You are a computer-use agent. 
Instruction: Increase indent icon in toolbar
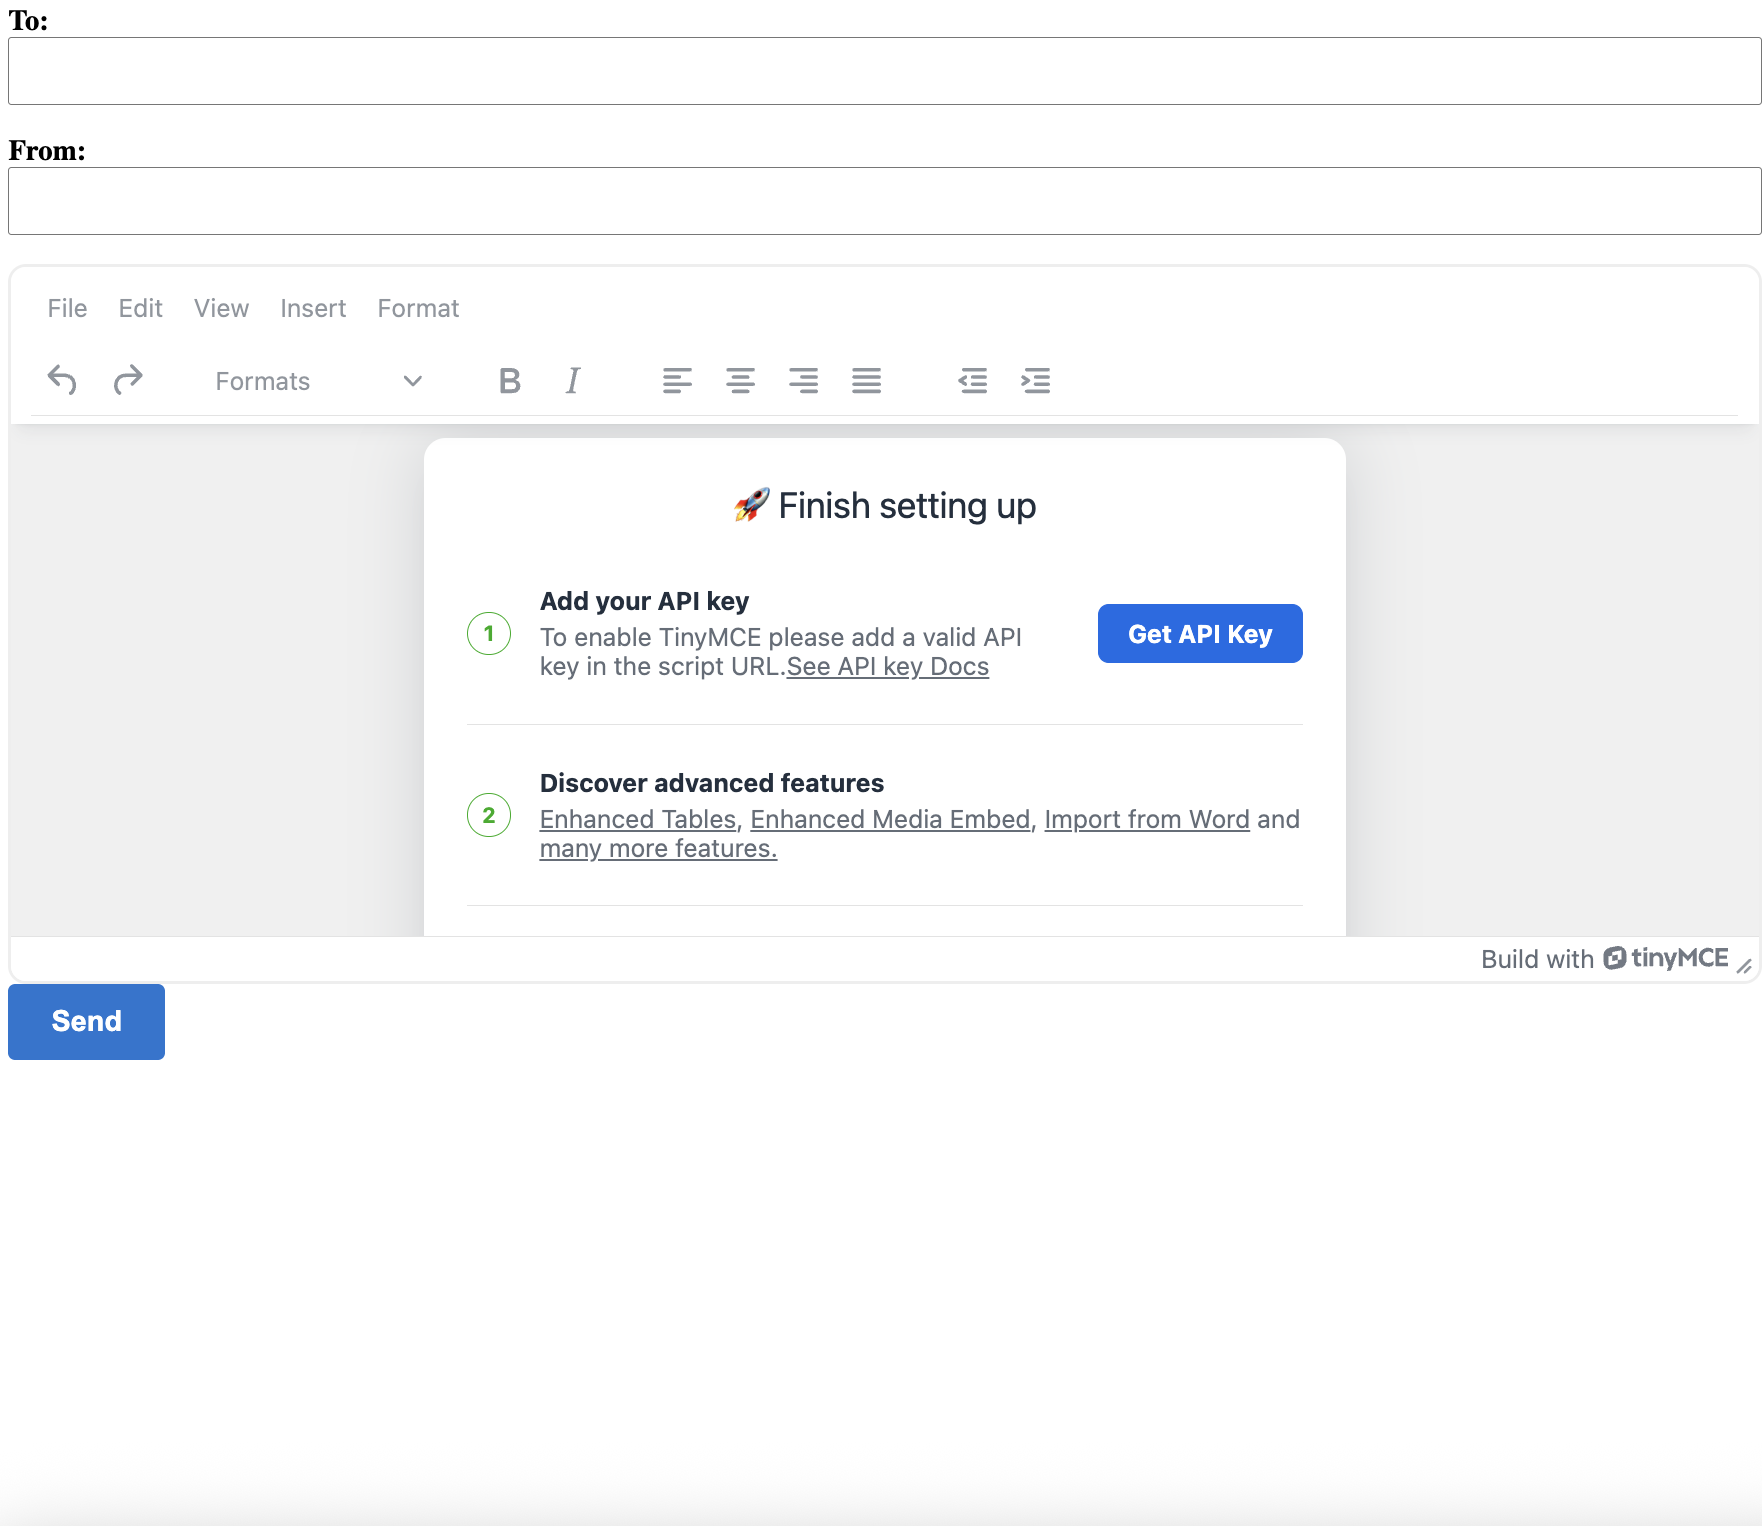point(1035,380)
